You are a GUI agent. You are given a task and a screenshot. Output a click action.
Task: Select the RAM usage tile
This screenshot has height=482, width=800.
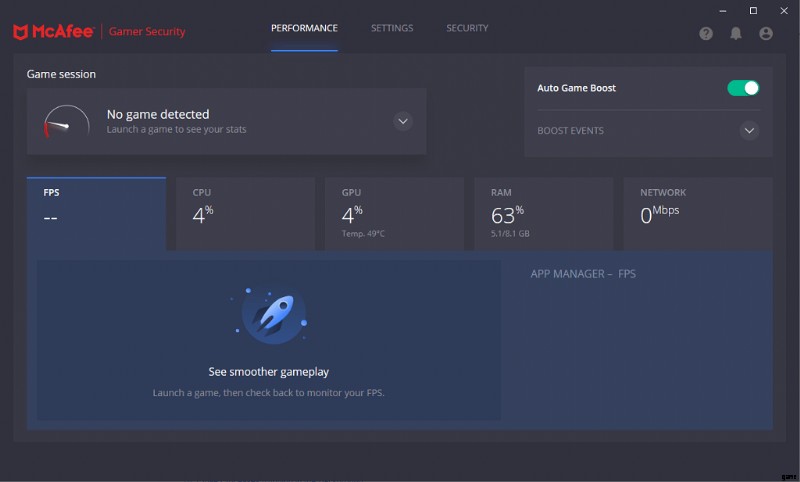(x=543, y=213)
